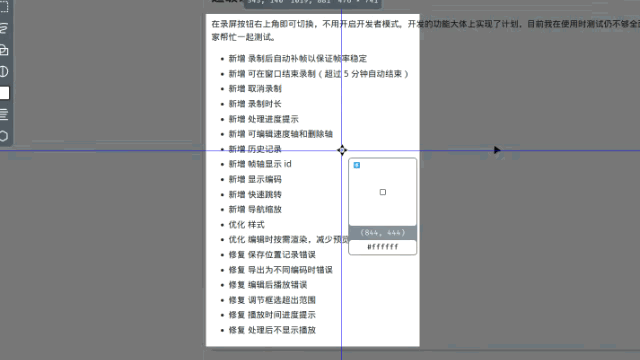Click 新增 录制时长 list item

tap(255, 104)
